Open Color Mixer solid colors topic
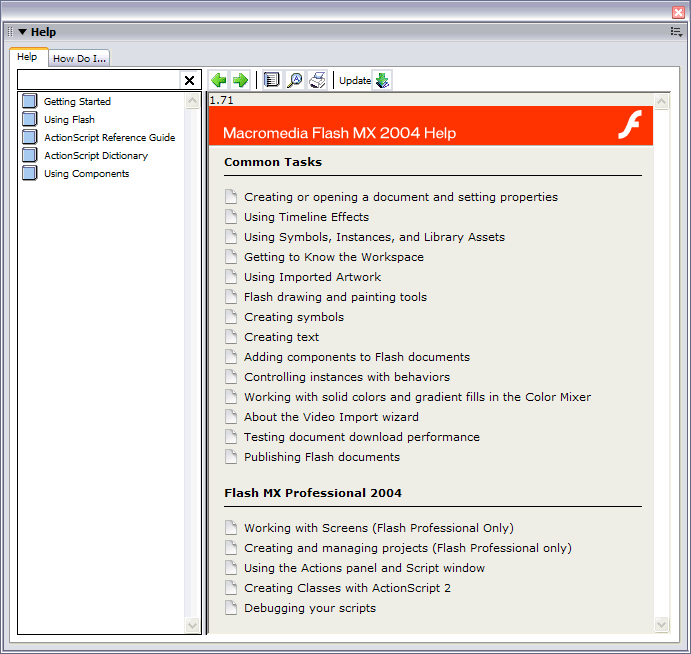 [x=417, y=397]
